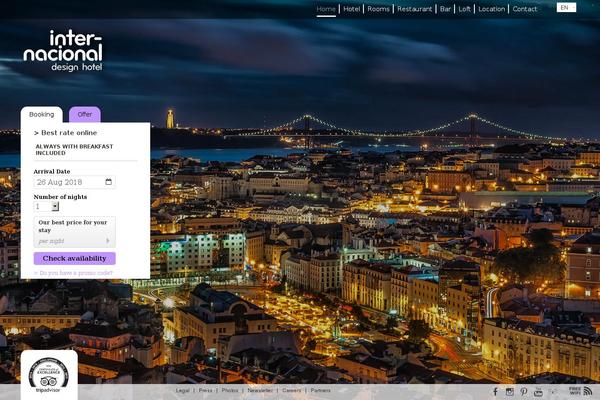This screenshot has width=600, height=400.
Task: Open the Facebook page icon
Action: point(496,391)
